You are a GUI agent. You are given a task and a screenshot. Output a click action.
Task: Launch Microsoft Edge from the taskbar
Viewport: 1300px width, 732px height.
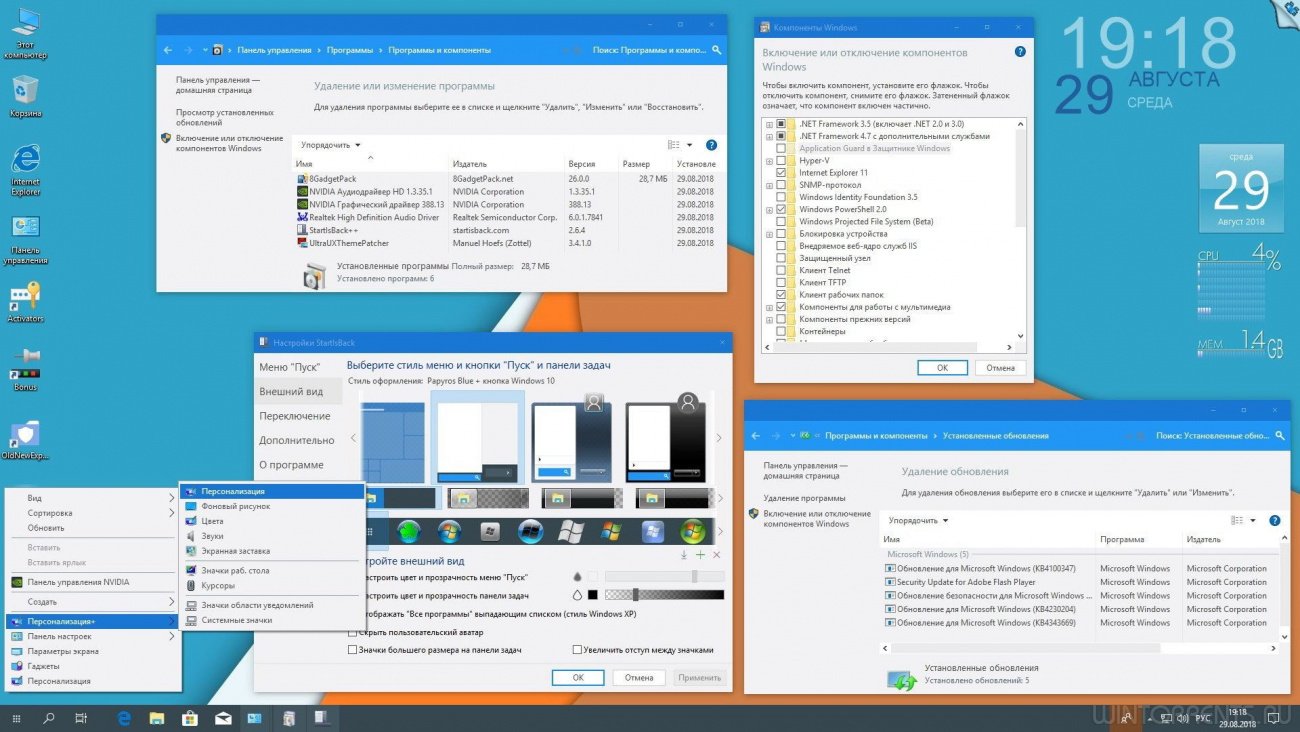click(x=124, y=718)
